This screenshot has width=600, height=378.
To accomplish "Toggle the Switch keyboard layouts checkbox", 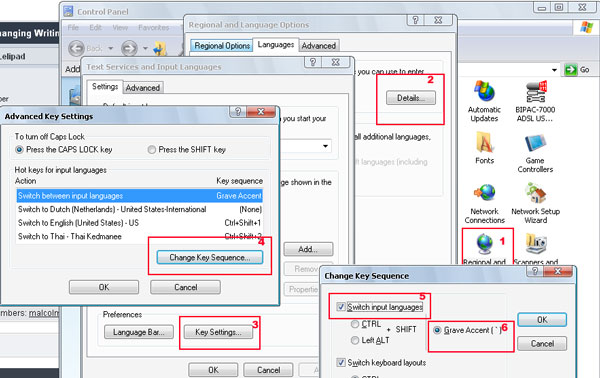I will click(341, 362).
